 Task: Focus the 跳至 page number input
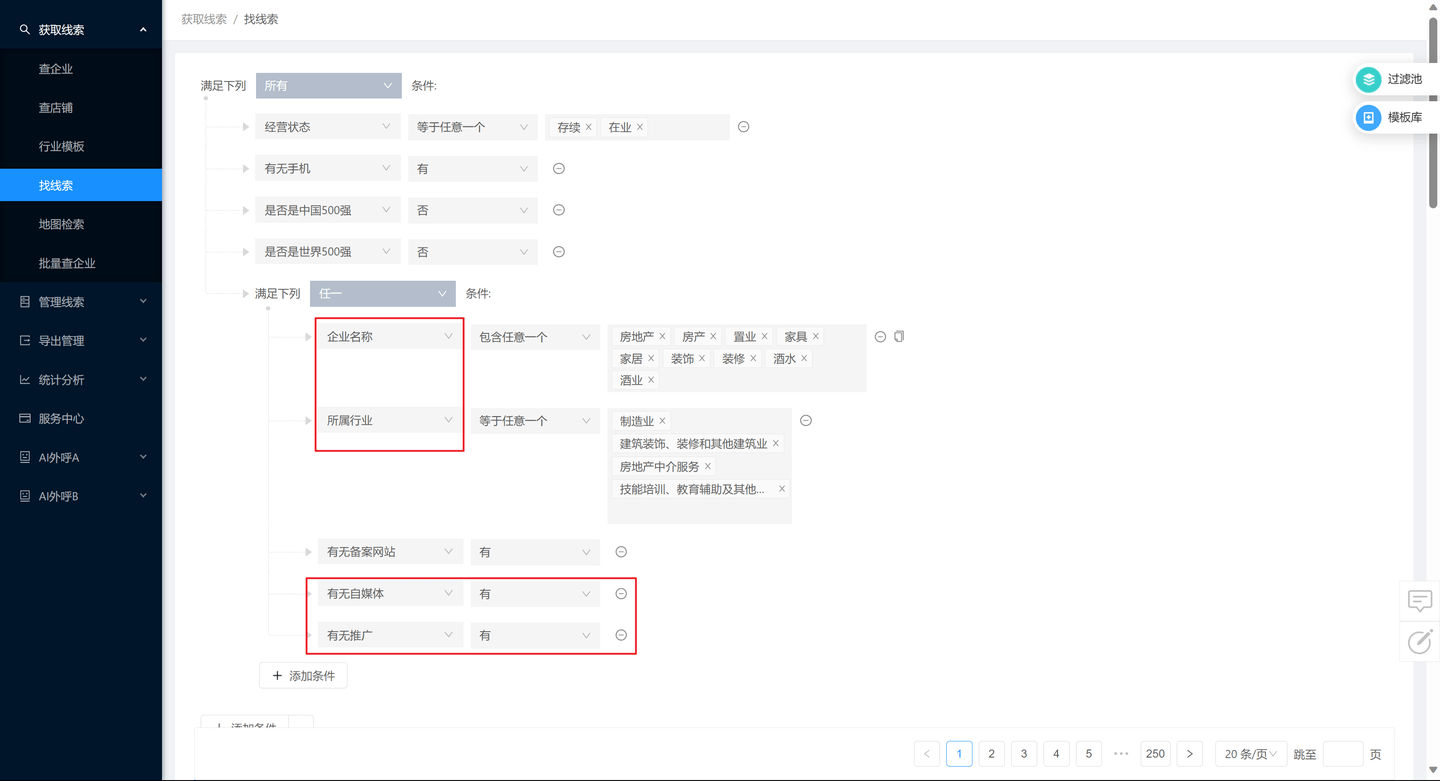tap(1343, 754)
